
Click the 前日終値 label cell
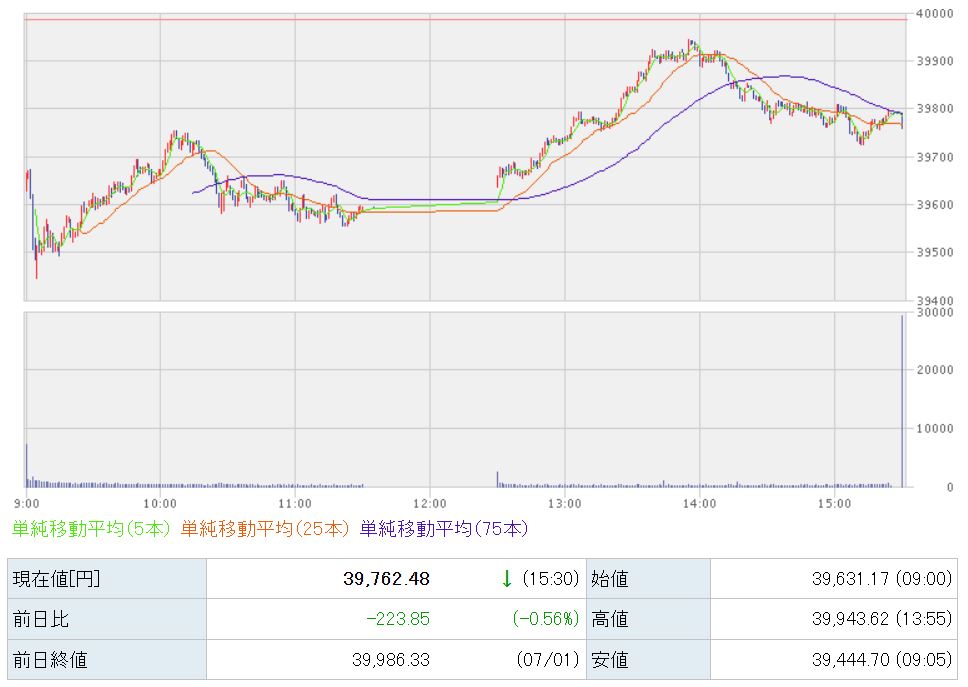pyautogui.click(x=107, y=660)
